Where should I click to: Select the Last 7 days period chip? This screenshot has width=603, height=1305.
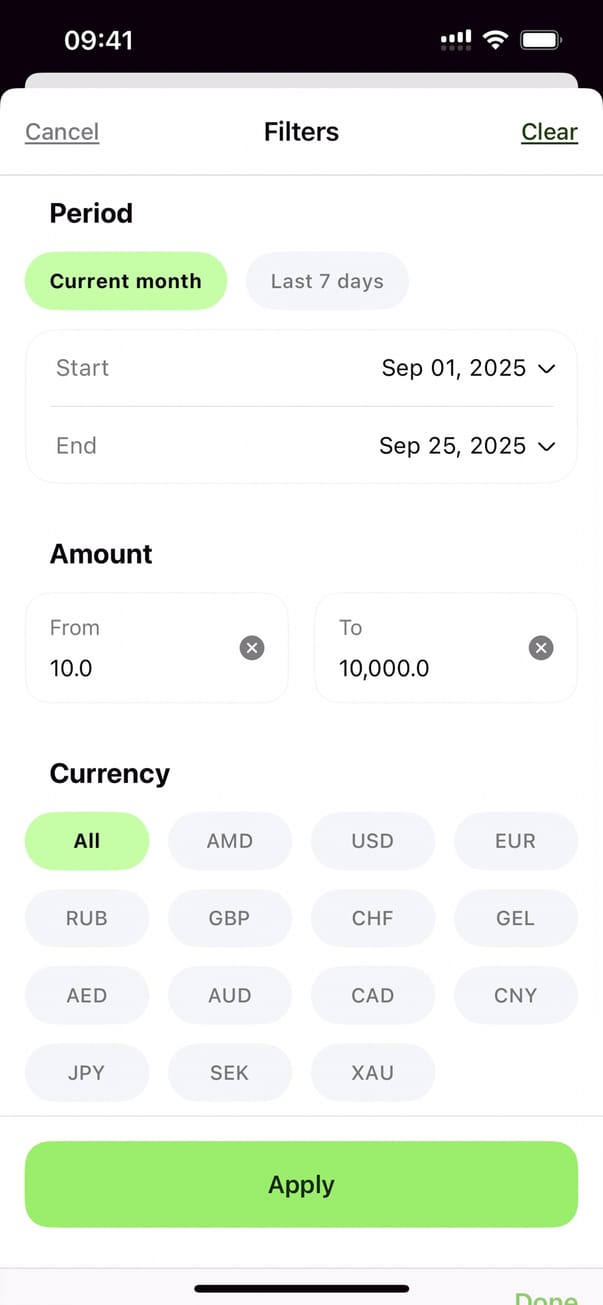coord(327,281)
